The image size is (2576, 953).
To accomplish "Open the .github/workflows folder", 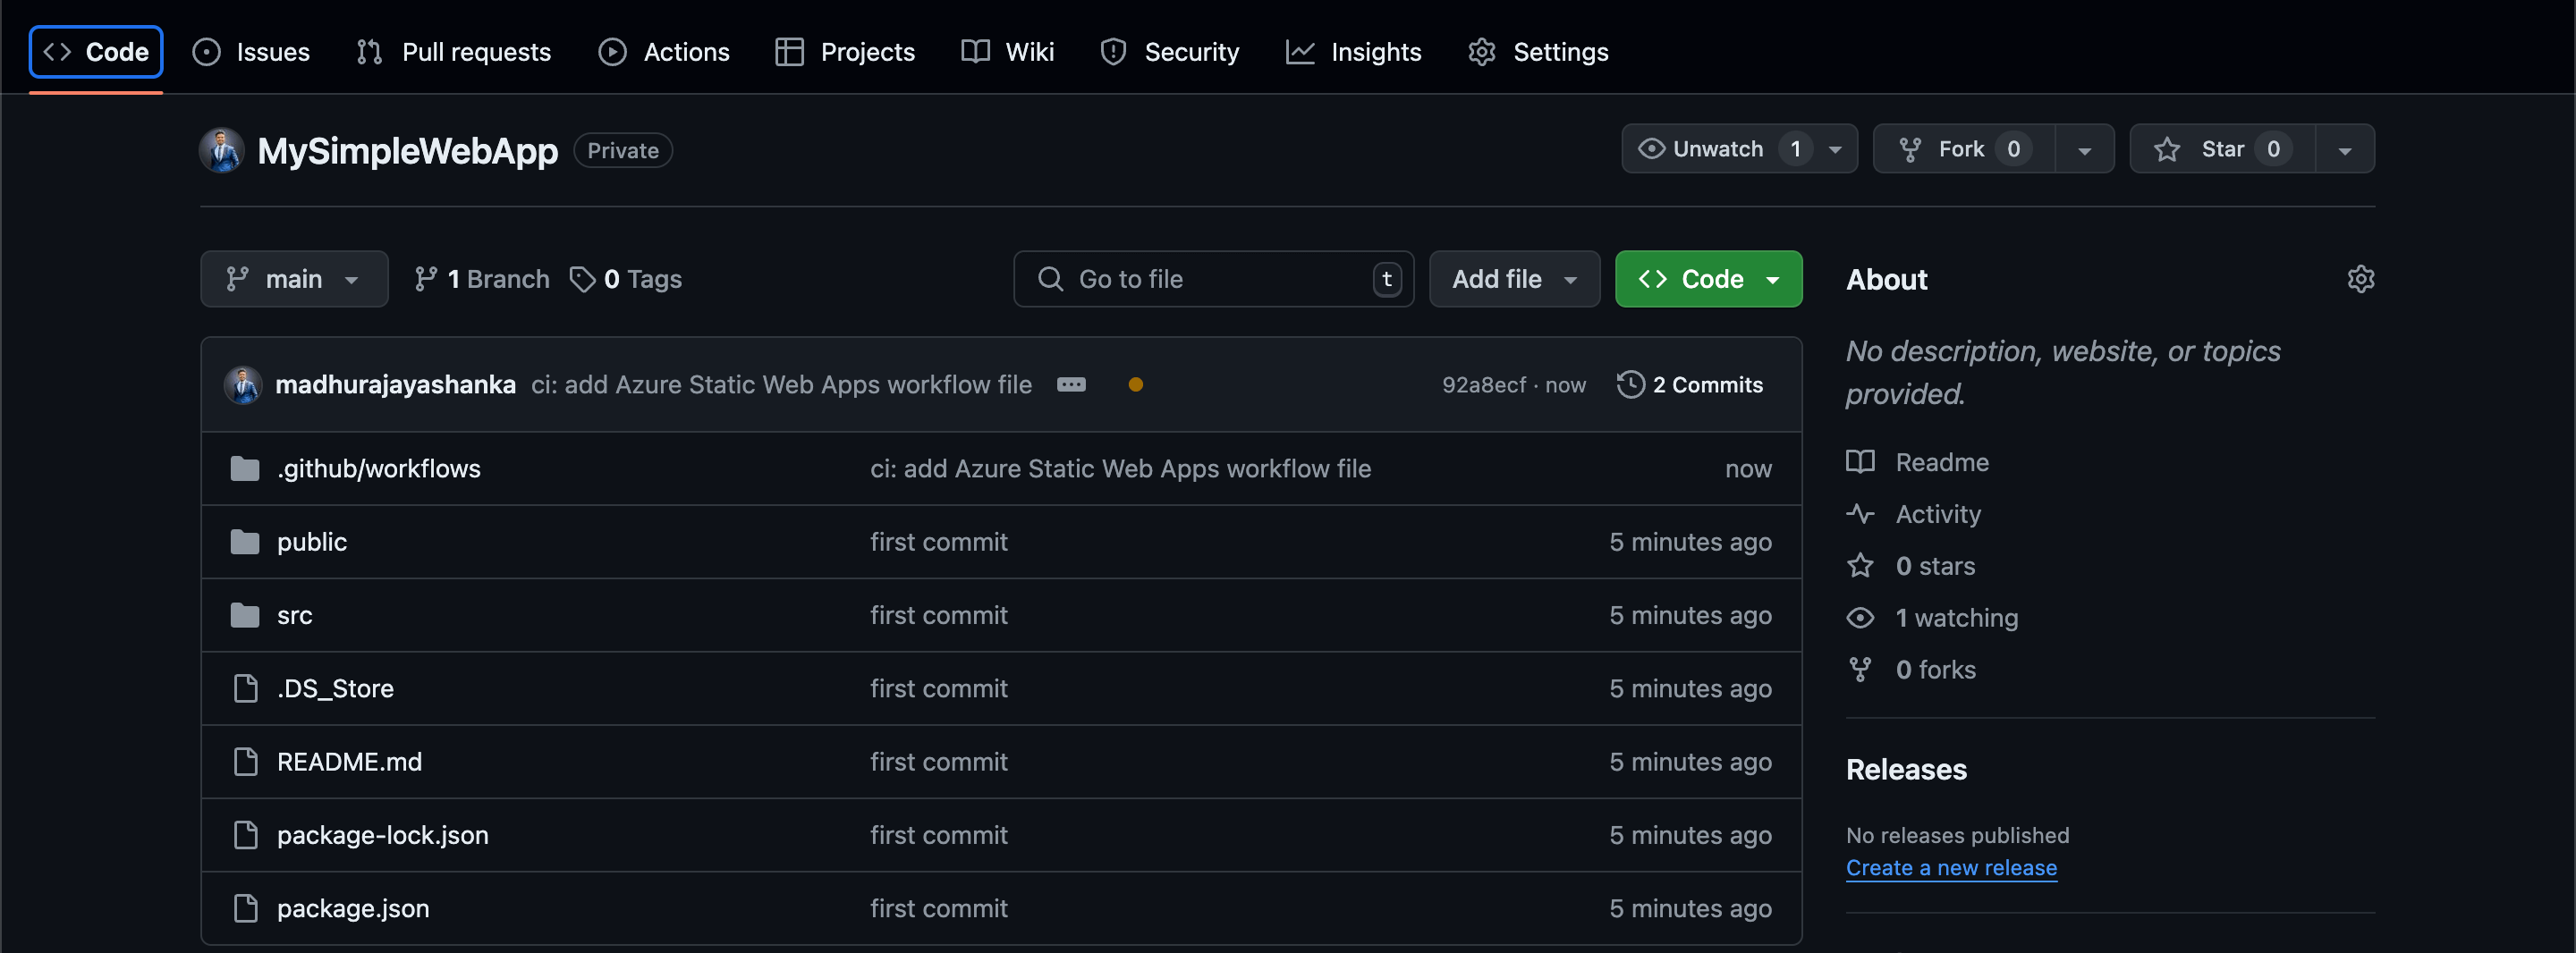I will [378, 469].
